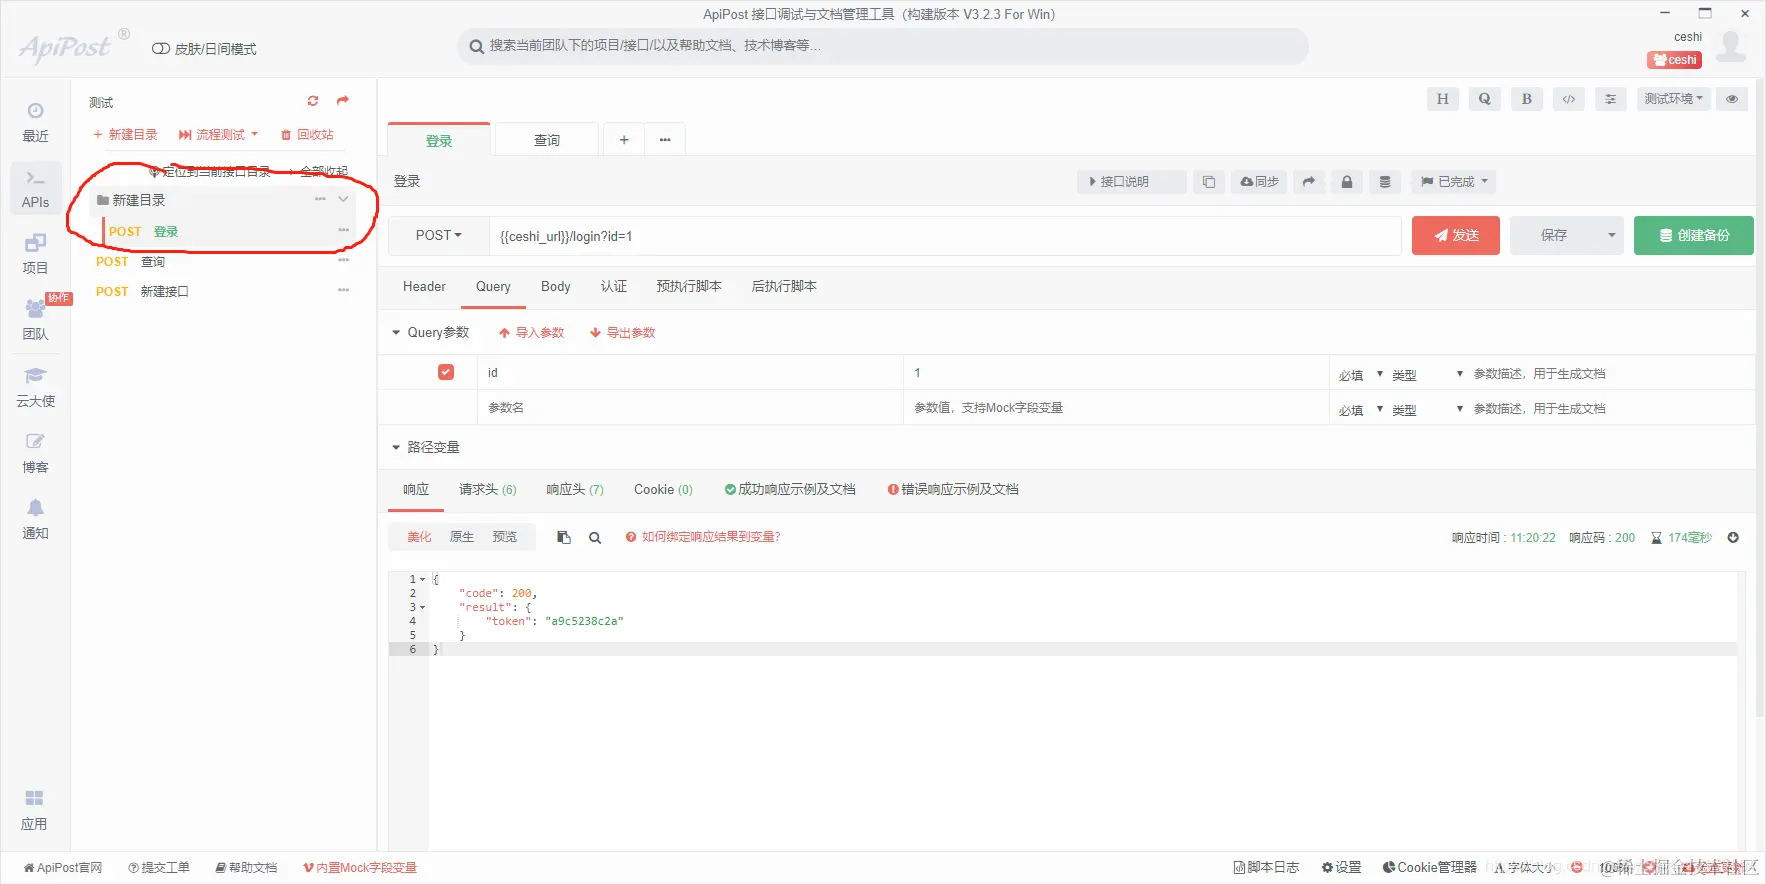This screenshot has height=884, width=1766.
Task: Open the 测试环境 environment dropdown
Action: pos(1674,99)
